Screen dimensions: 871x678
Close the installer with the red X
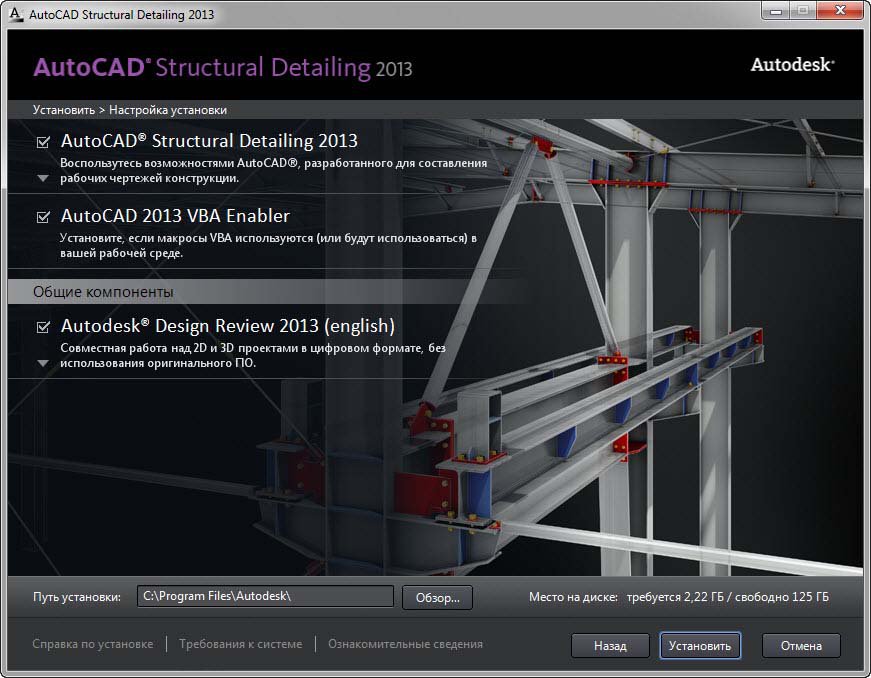(838, 12)
